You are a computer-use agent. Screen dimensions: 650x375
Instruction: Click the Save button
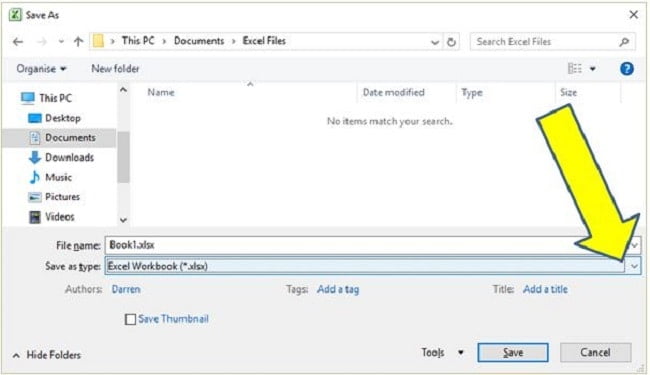[x=513, y=353]
